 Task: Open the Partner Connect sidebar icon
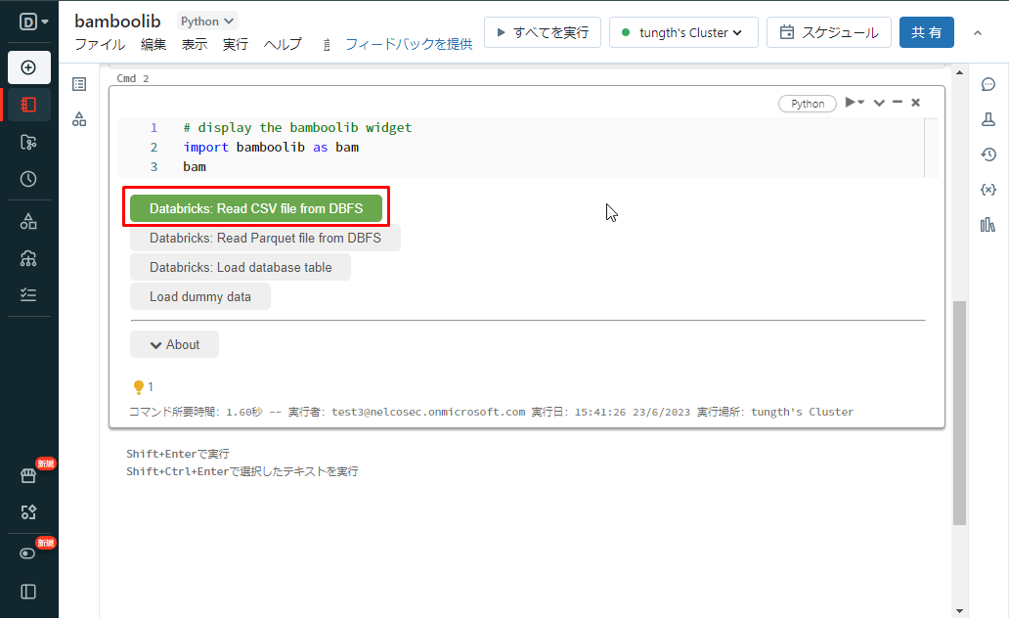click(x=29, y=512)
